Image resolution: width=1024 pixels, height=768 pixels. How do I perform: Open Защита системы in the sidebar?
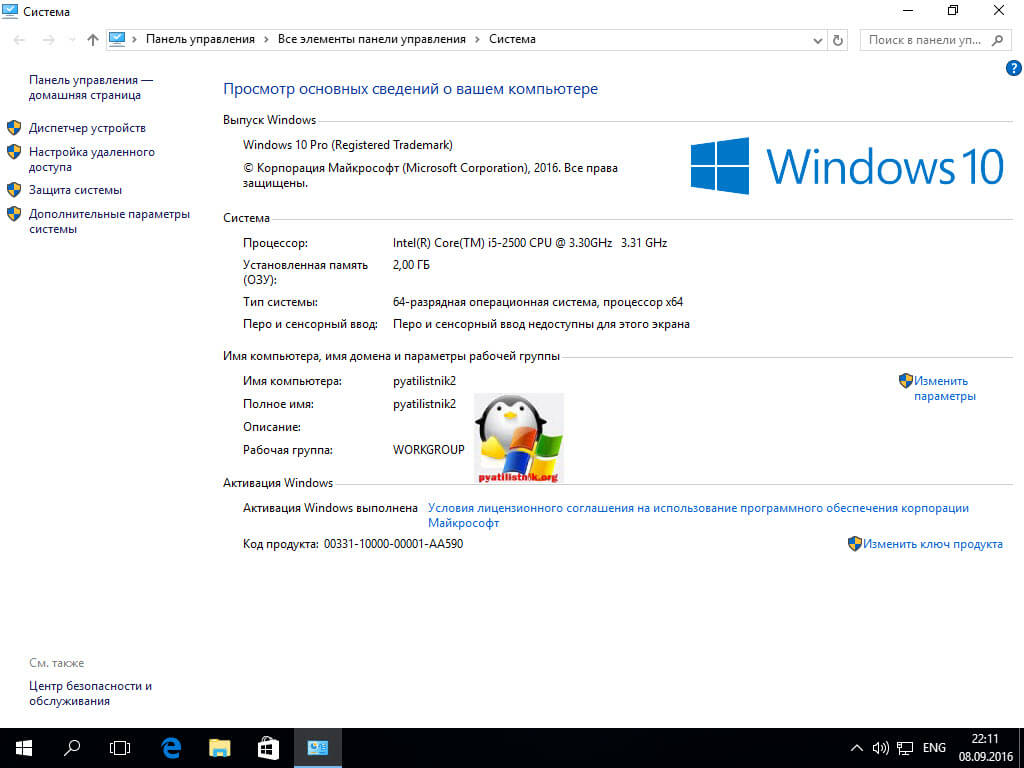75,190
